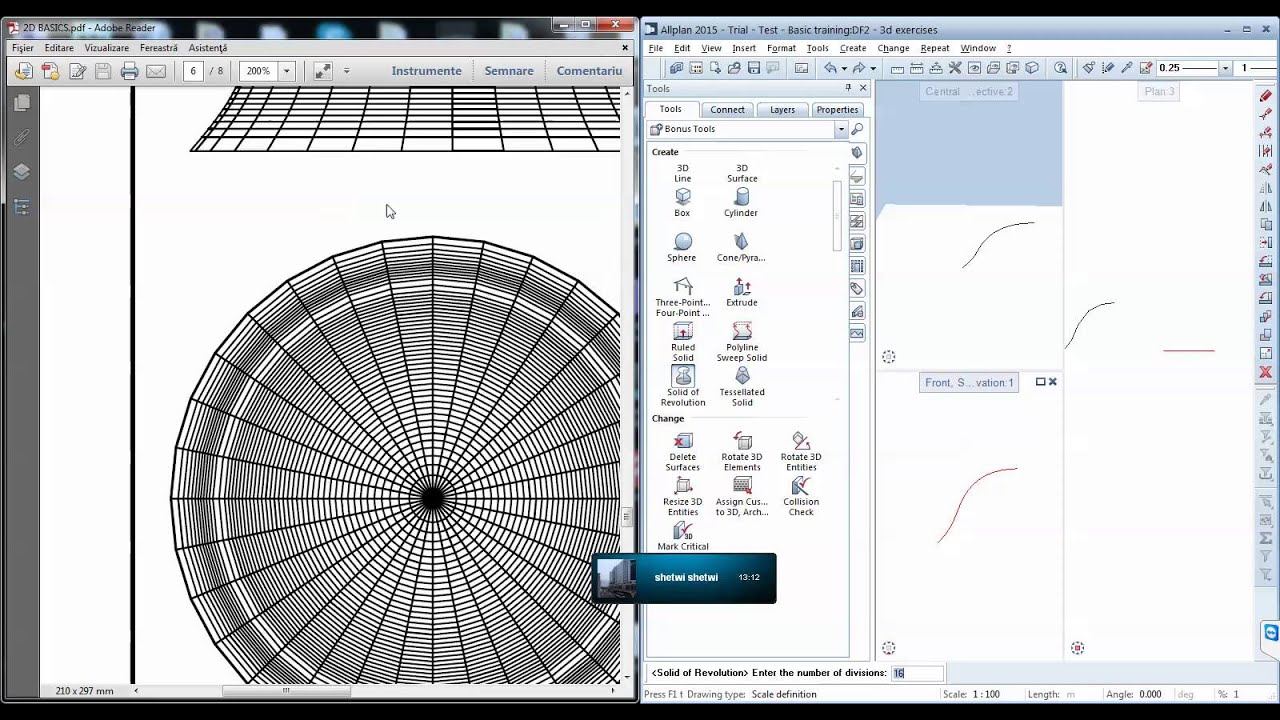Select Polyline Sweep Solid tool
The image size is (1280, 720).
(741, 343)
